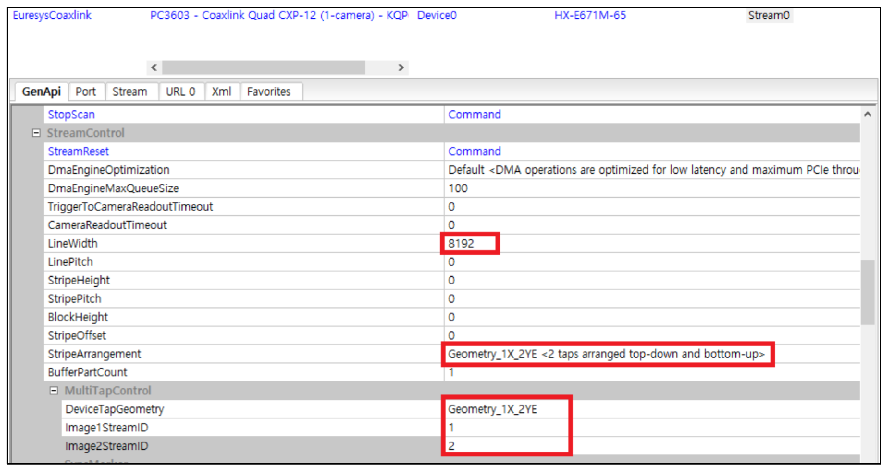Open the URL 0 tab
Image resolution: width=887 pixels, height=472 pixels.
(x=180, y=92)
